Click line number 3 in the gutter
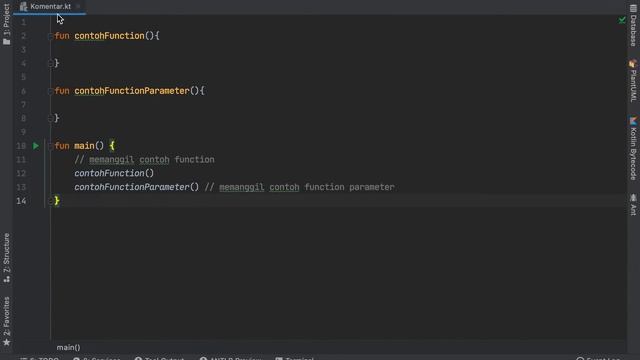640x360 pixels. click(24, 50)
